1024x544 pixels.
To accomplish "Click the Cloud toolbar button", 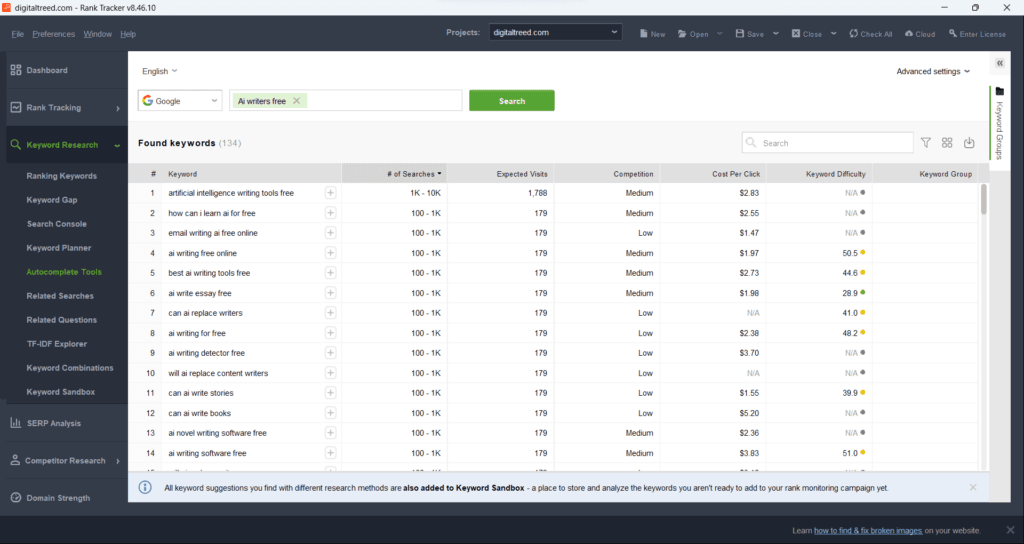I will [918, 33].
